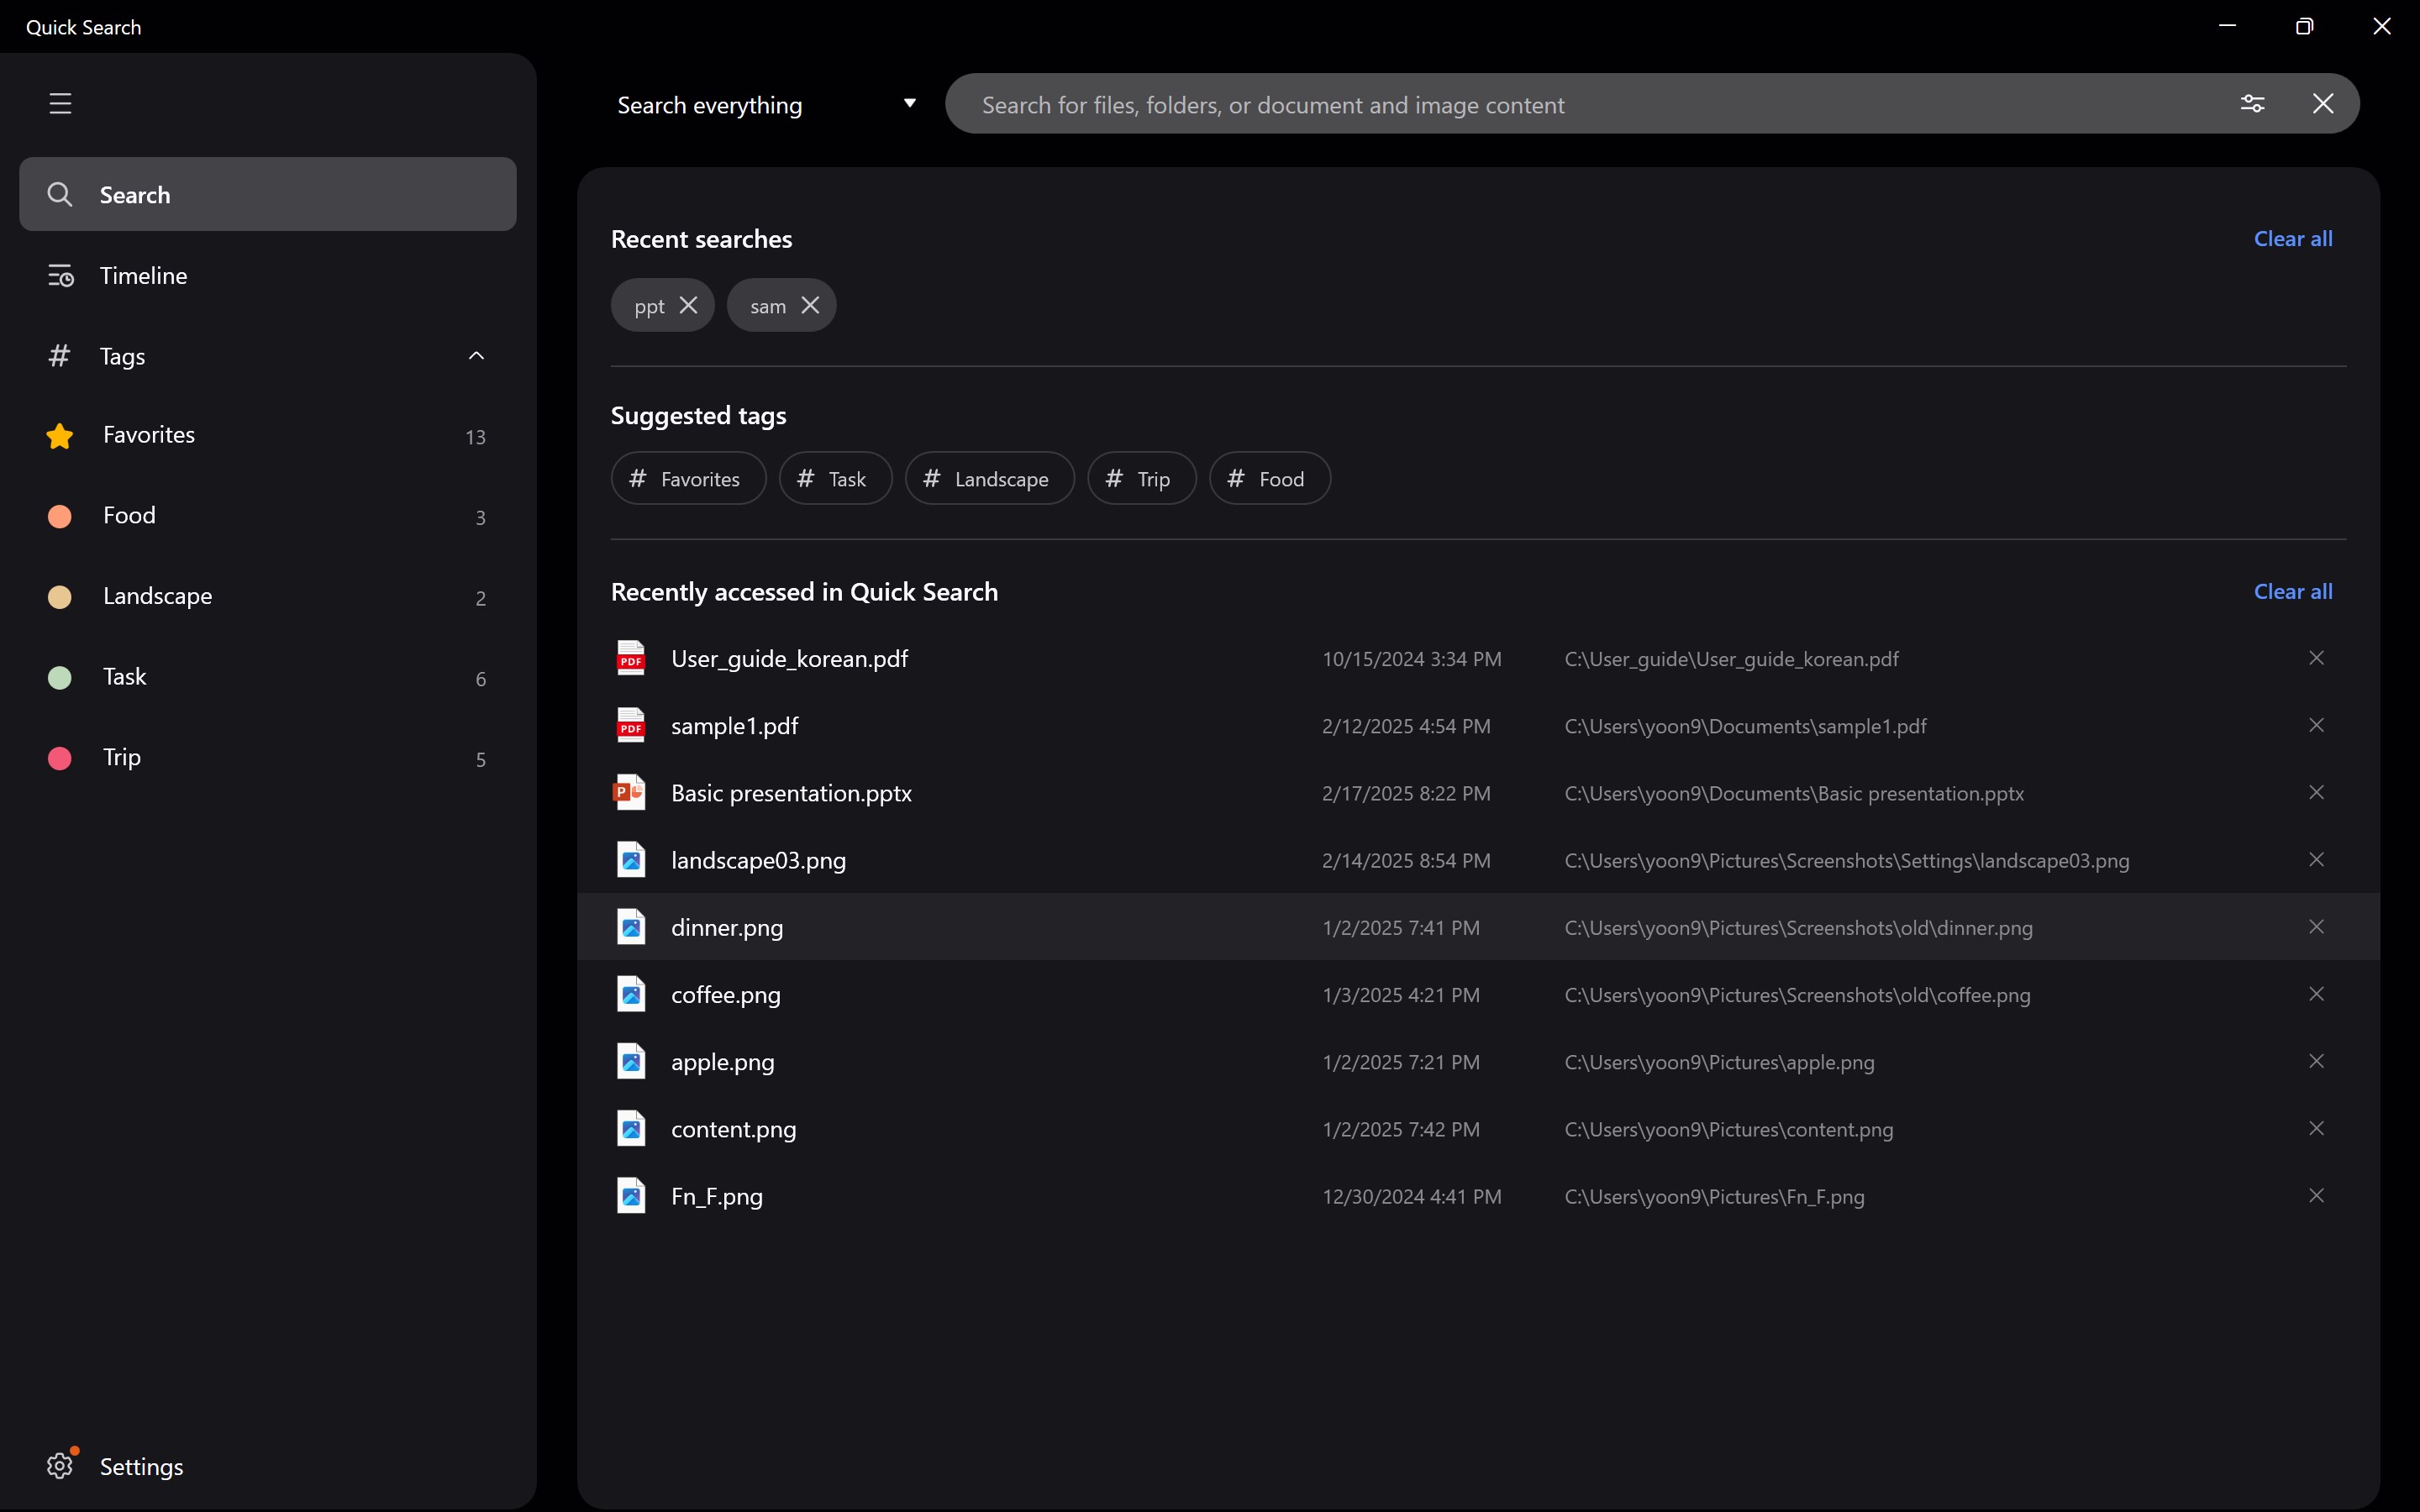The width and height of the screenshot is (2420, 1512).
Task: Click the PDF icon for User_guide_korean.pdf
Action: pos(630,659)
